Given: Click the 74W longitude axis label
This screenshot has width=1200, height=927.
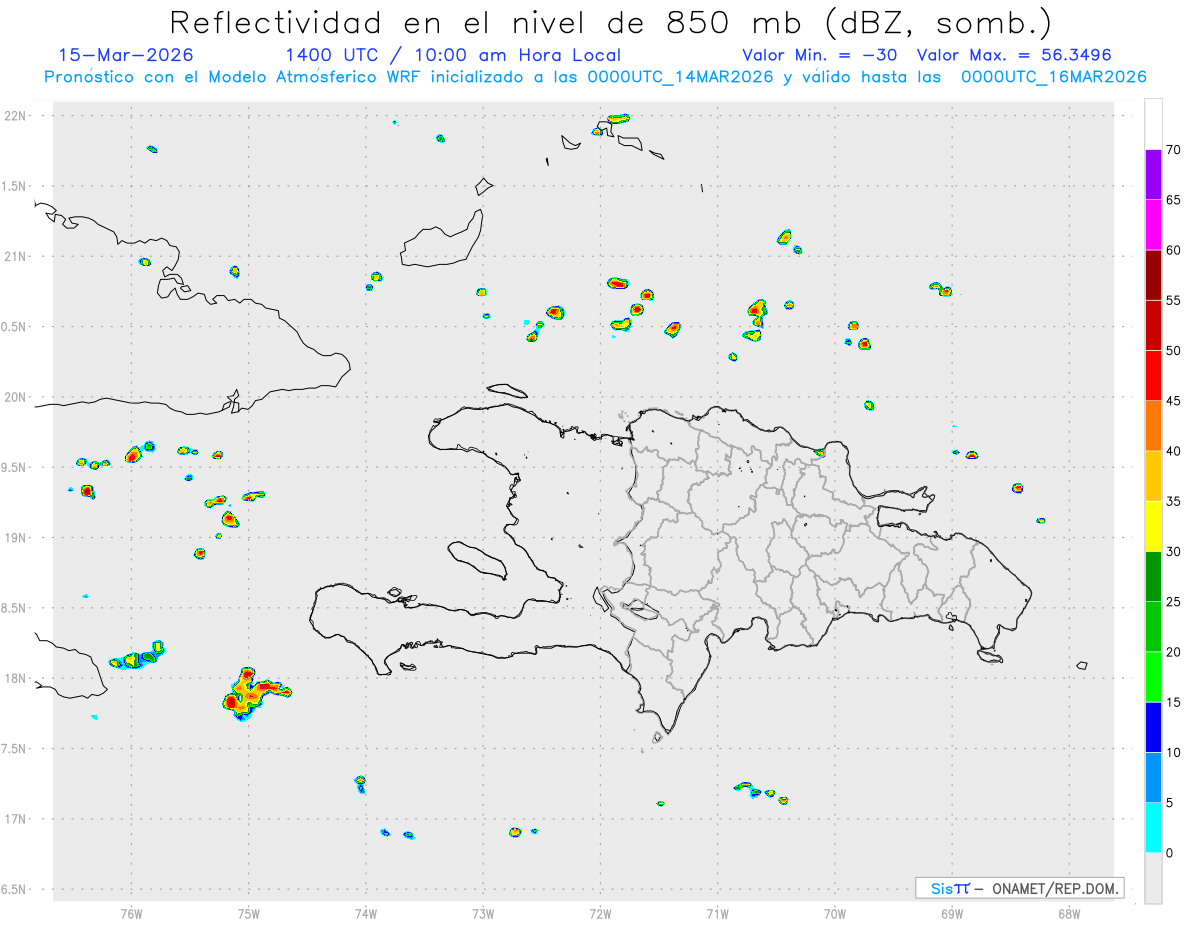Looking at the screenshot, I should click(x=366, y=913).
